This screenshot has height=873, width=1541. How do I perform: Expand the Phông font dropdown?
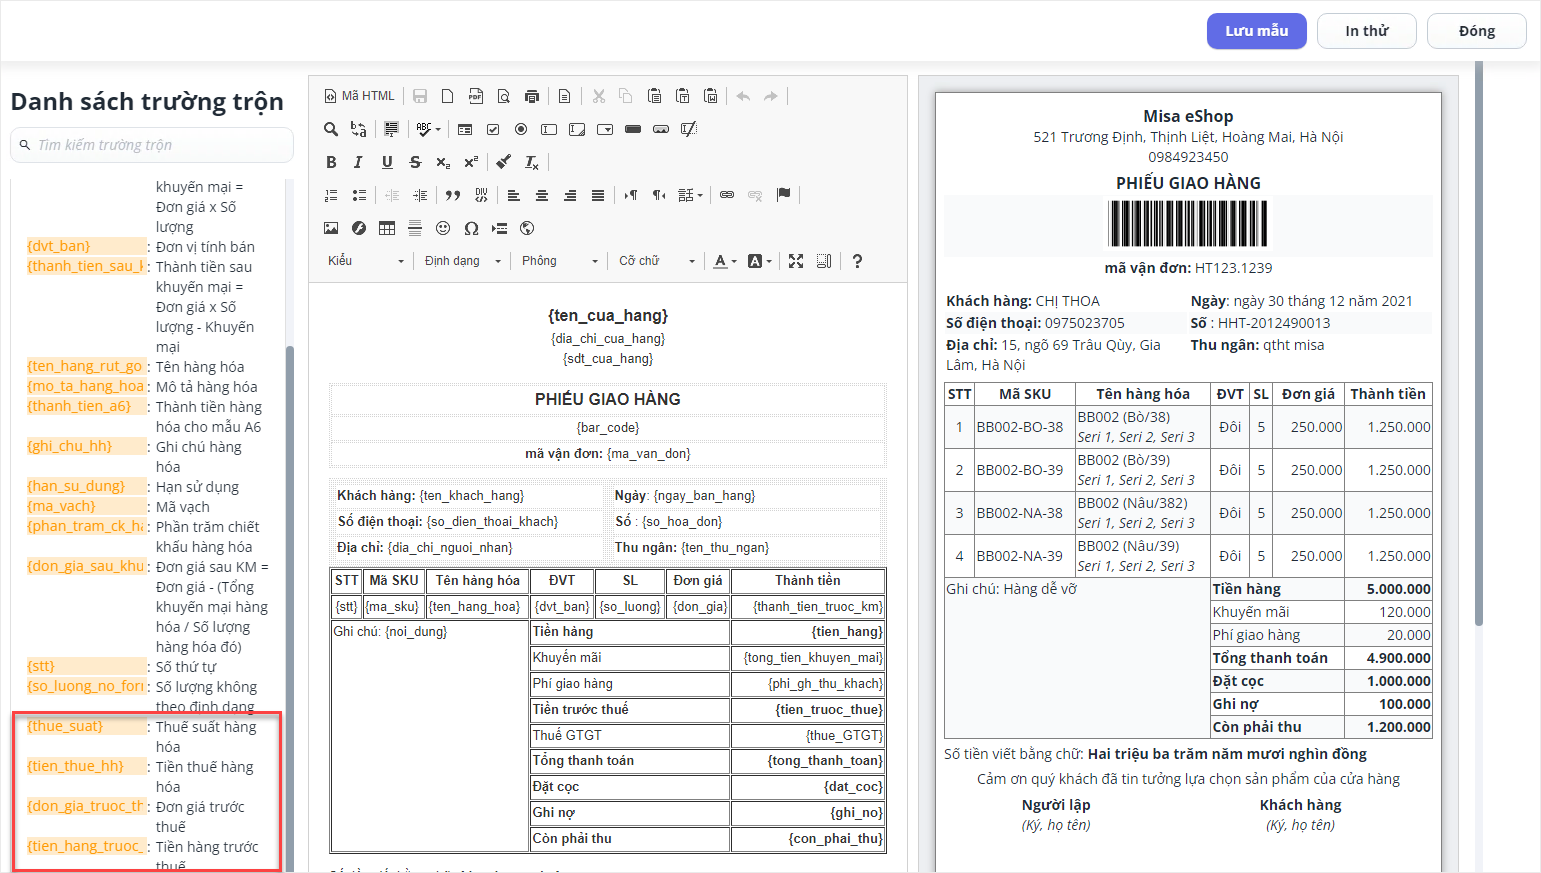pos(560,261)
